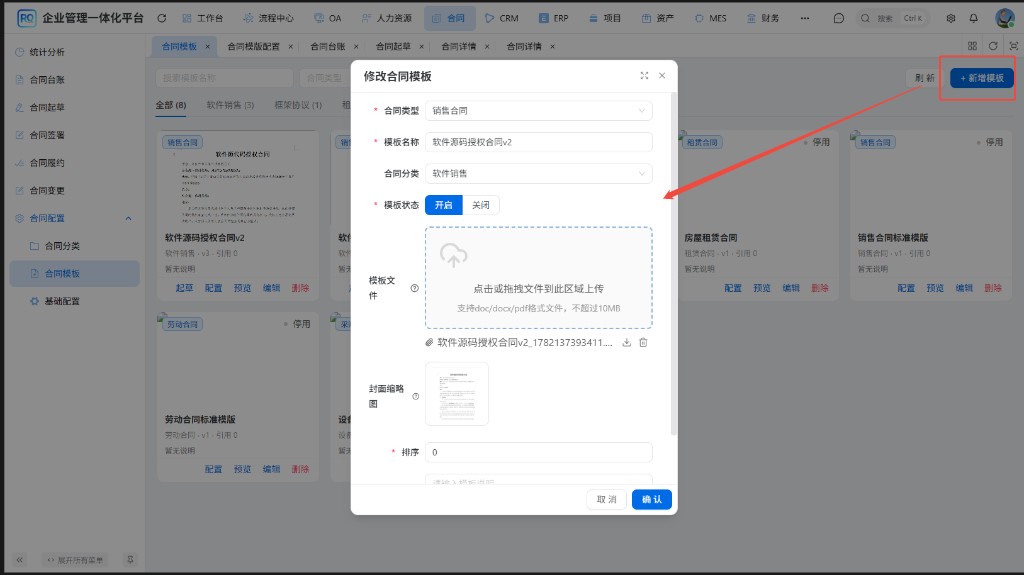Screen dimensions: 1024x575
Task: Delete the uploaded 软件源码授权合同v2 file
Action: 643,342
